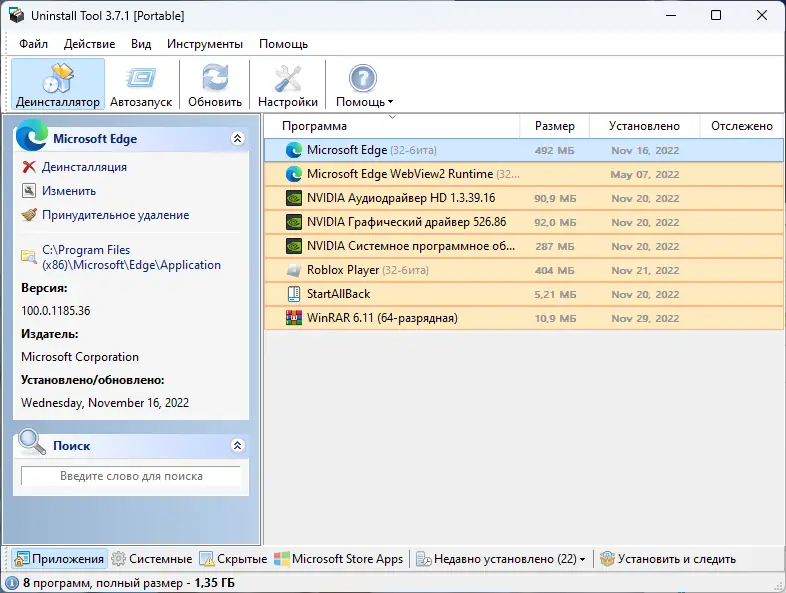Screen dimensions: 786x593
Task: Click the Edge logo in details panel header
Action: [32, 135]
